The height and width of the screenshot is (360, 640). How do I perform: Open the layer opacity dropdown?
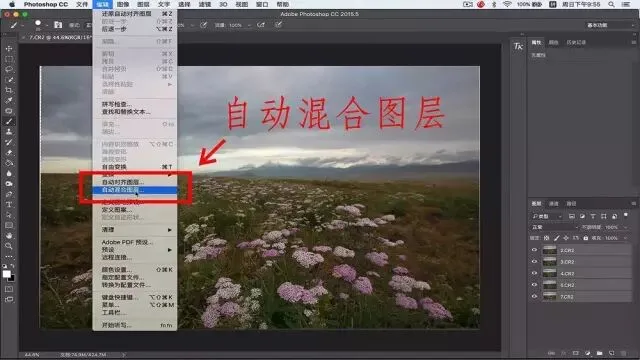[625, 227]
